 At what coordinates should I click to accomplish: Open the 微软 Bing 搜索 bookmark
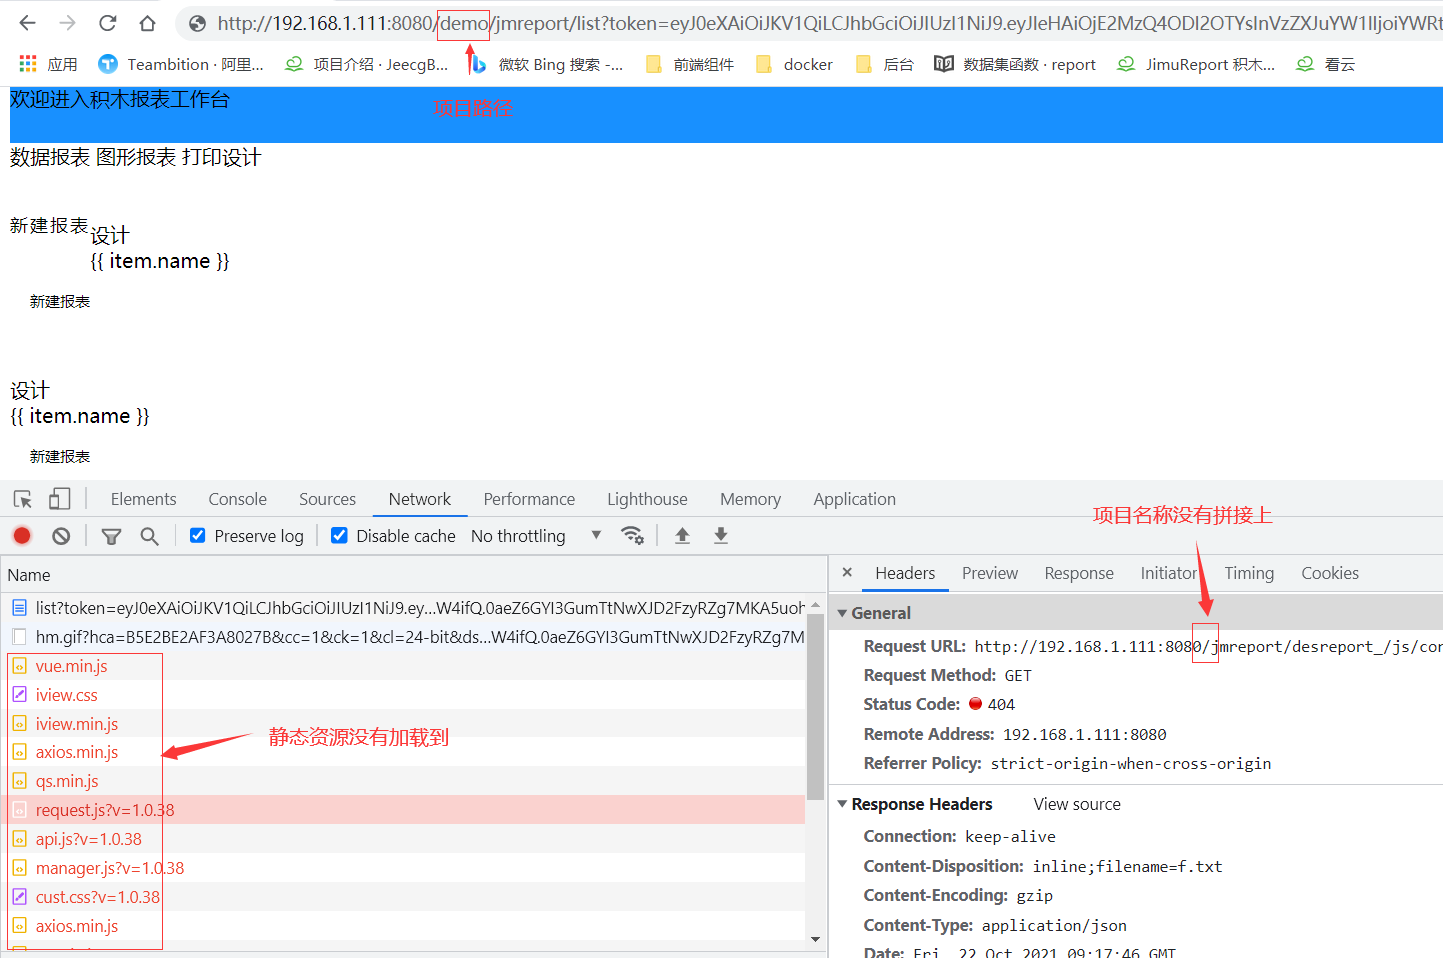[x=546, y=64]
